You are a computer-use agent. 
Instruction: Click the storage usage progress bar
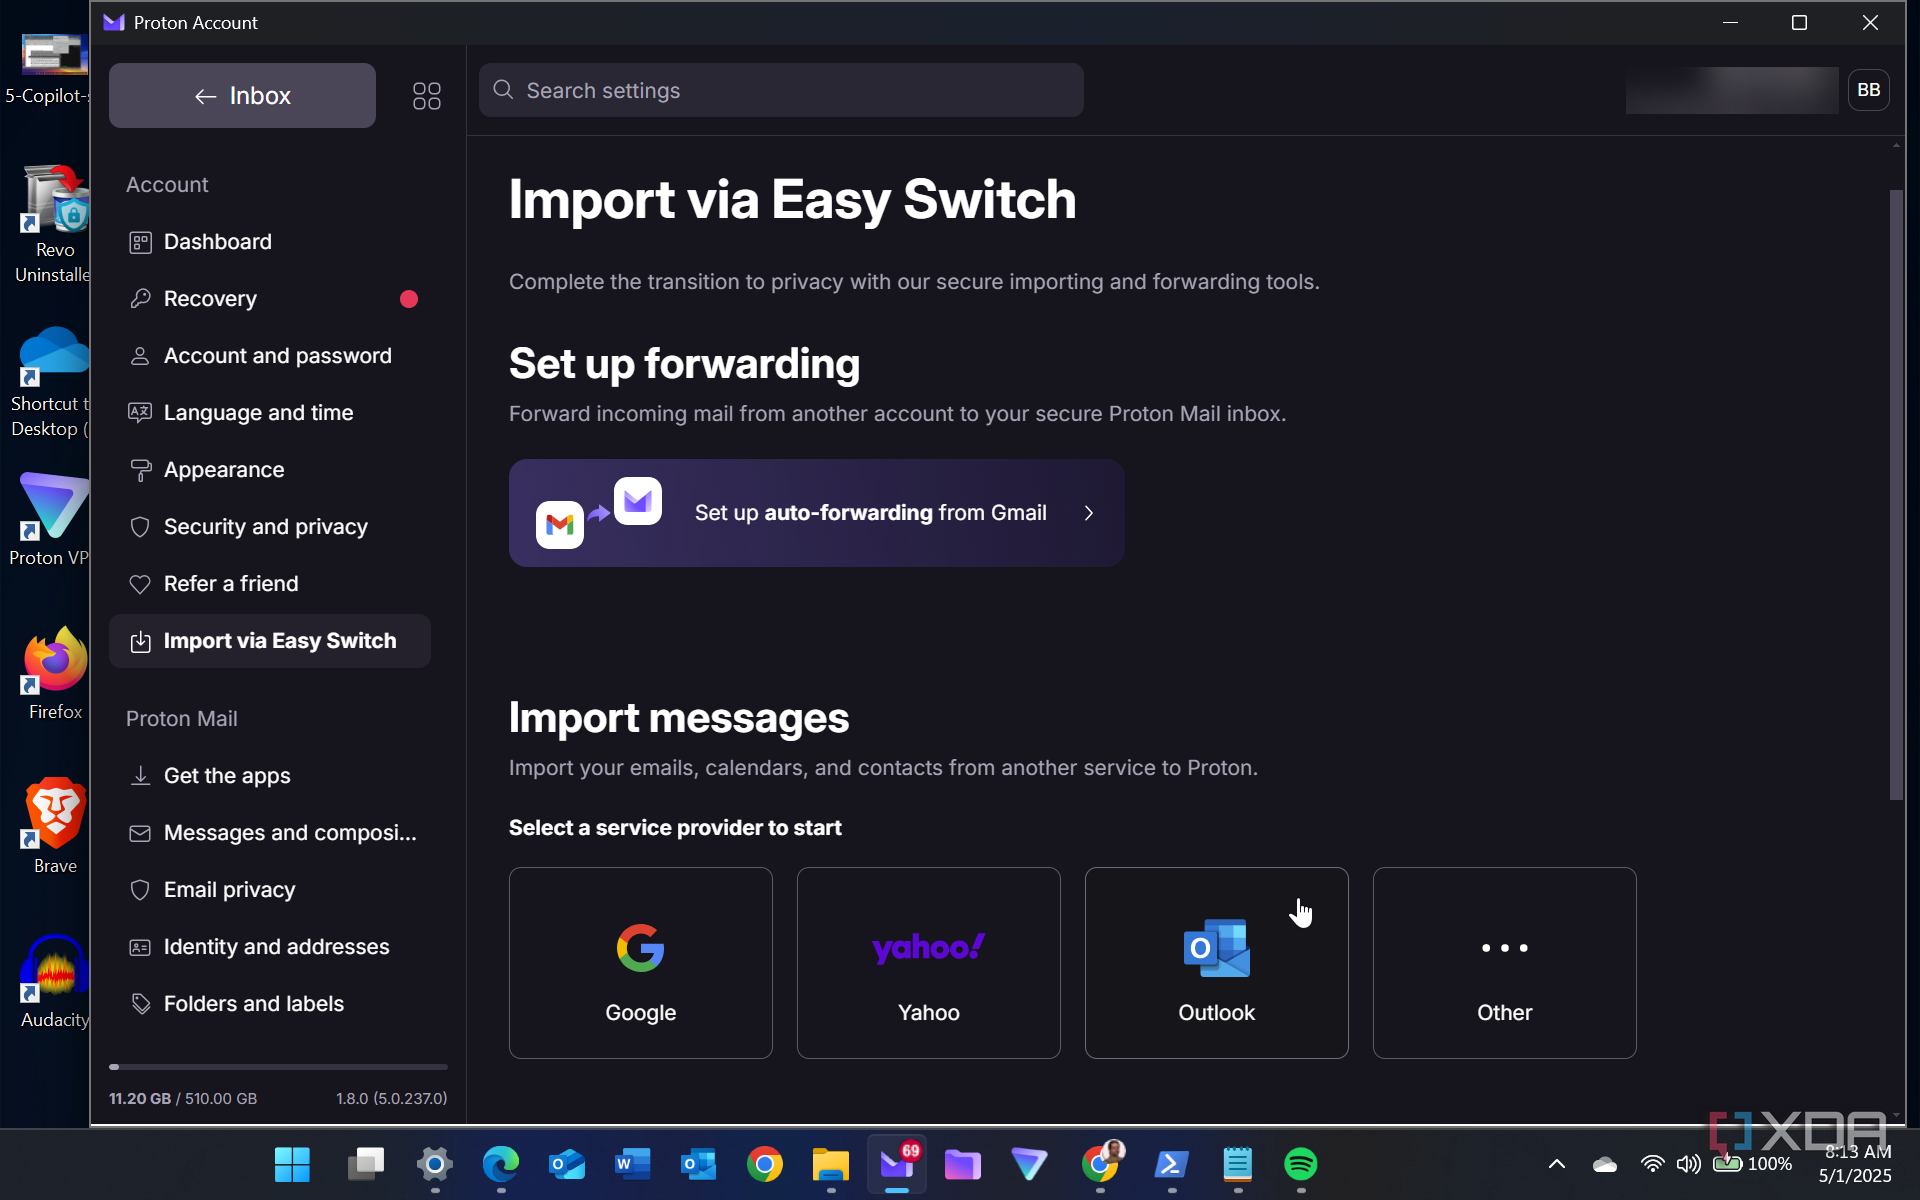point(278,1067)
